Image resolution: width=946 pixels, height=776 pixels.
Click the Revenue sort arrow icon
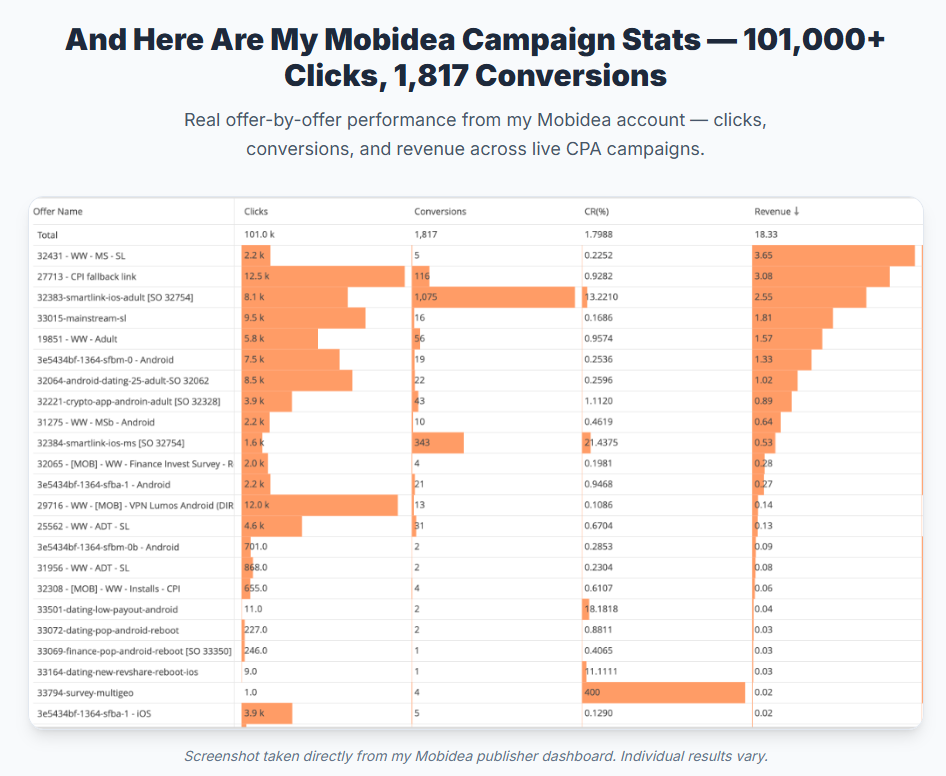point(796,211)
